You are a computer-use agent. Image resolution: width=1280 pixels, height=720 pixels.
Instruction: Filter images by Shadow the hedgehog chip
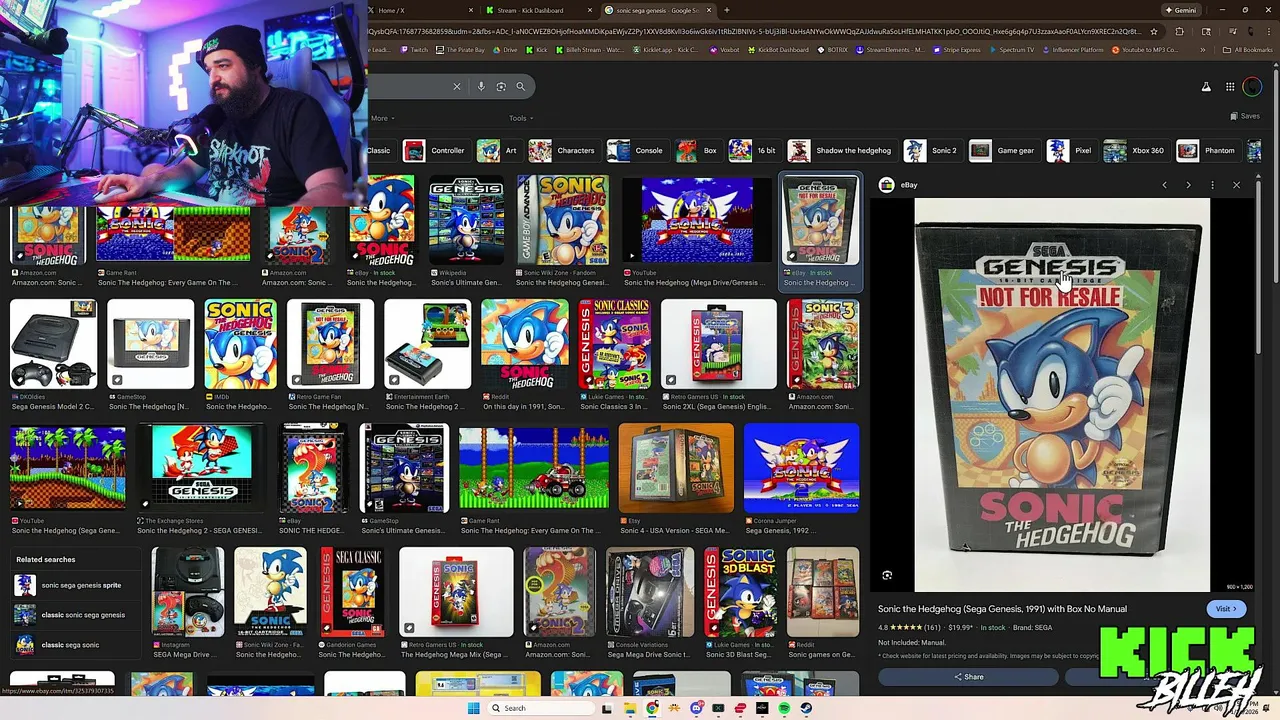840,151
